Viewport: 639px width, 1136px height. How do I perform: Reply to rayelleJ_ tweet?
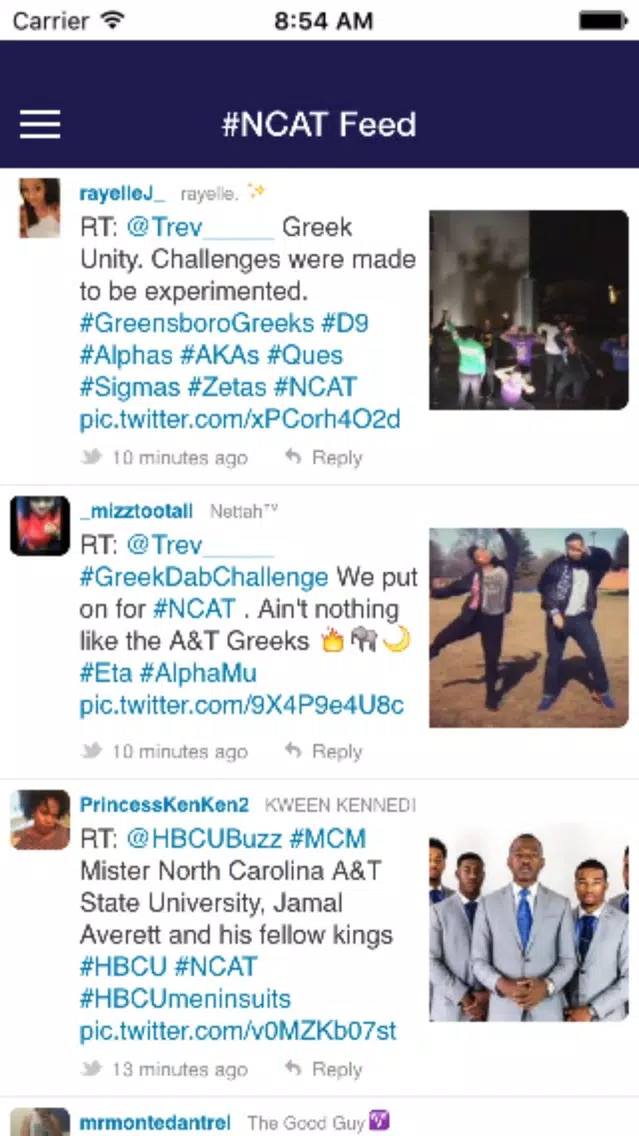tap(323, 457)
